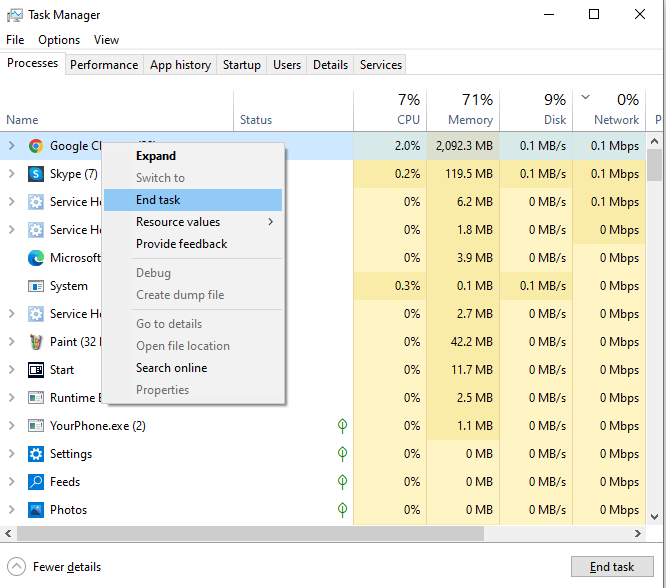
Task: Choose End task in the context menu
Action: tap(193, 200)
